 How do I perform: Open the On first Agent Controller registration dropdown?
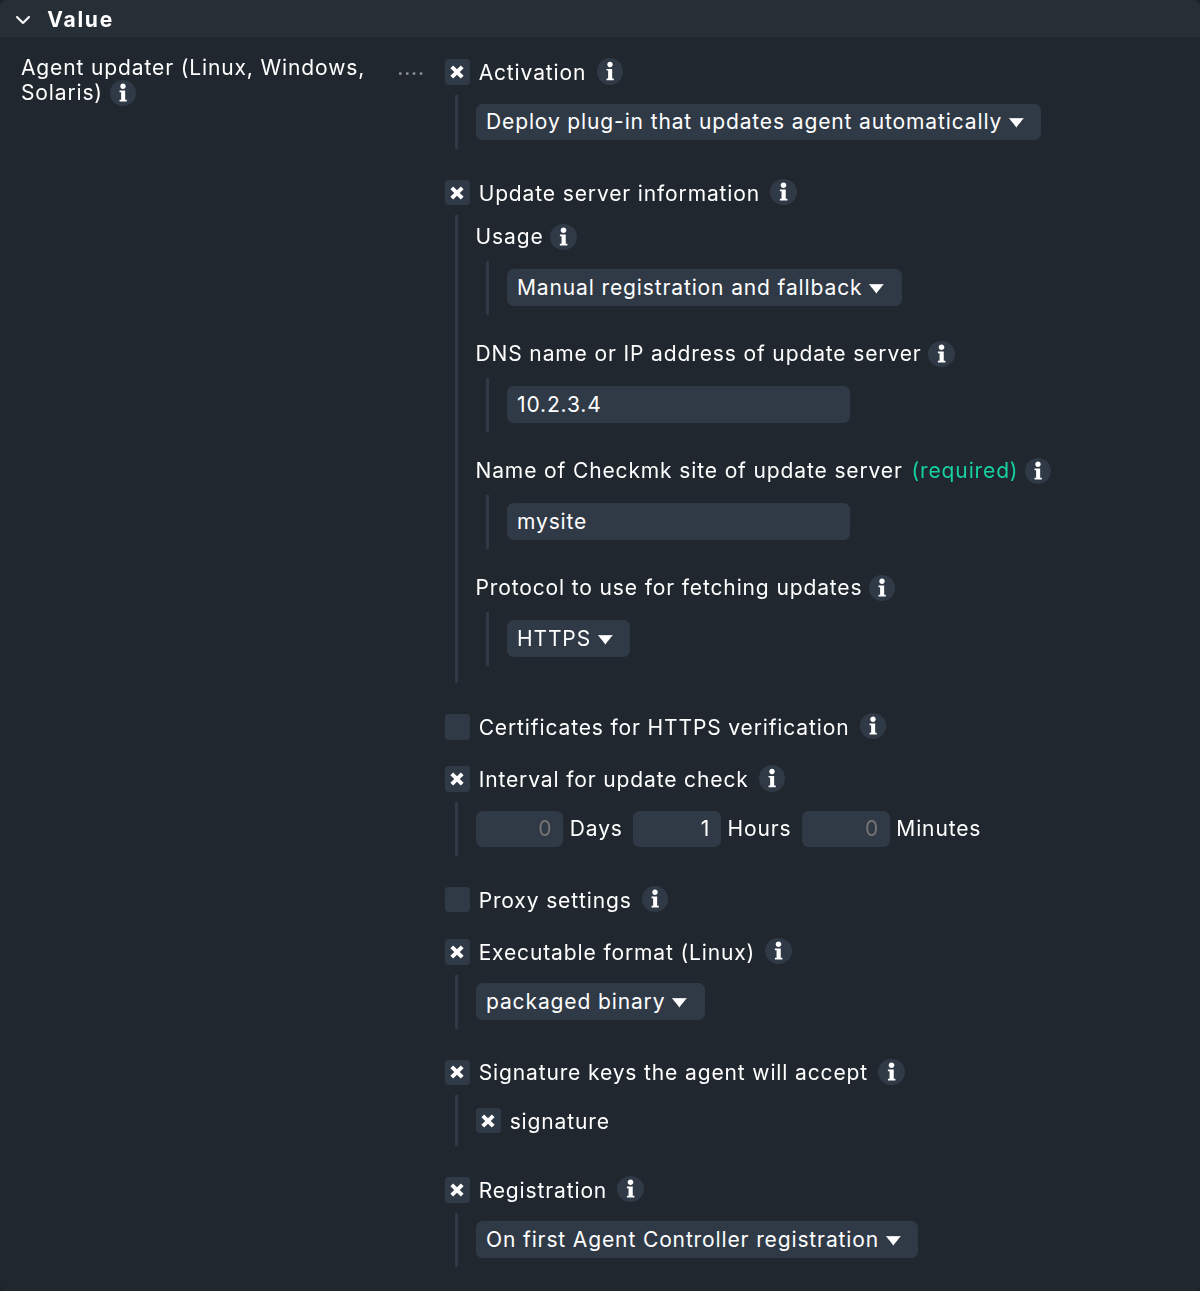point(696,1239)
